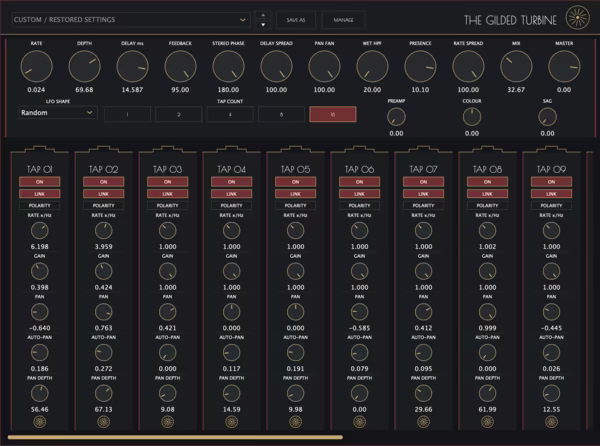
Task: Click Tap 07 pan depth value 29.66
Action: [x=423, y=409]
